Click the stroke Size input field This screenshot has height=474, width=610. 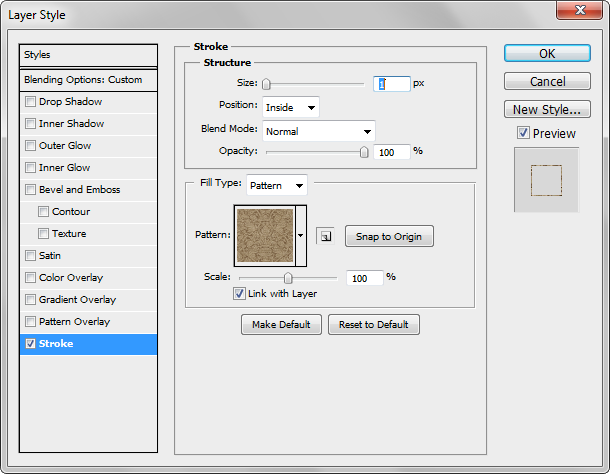click(391, 84)
